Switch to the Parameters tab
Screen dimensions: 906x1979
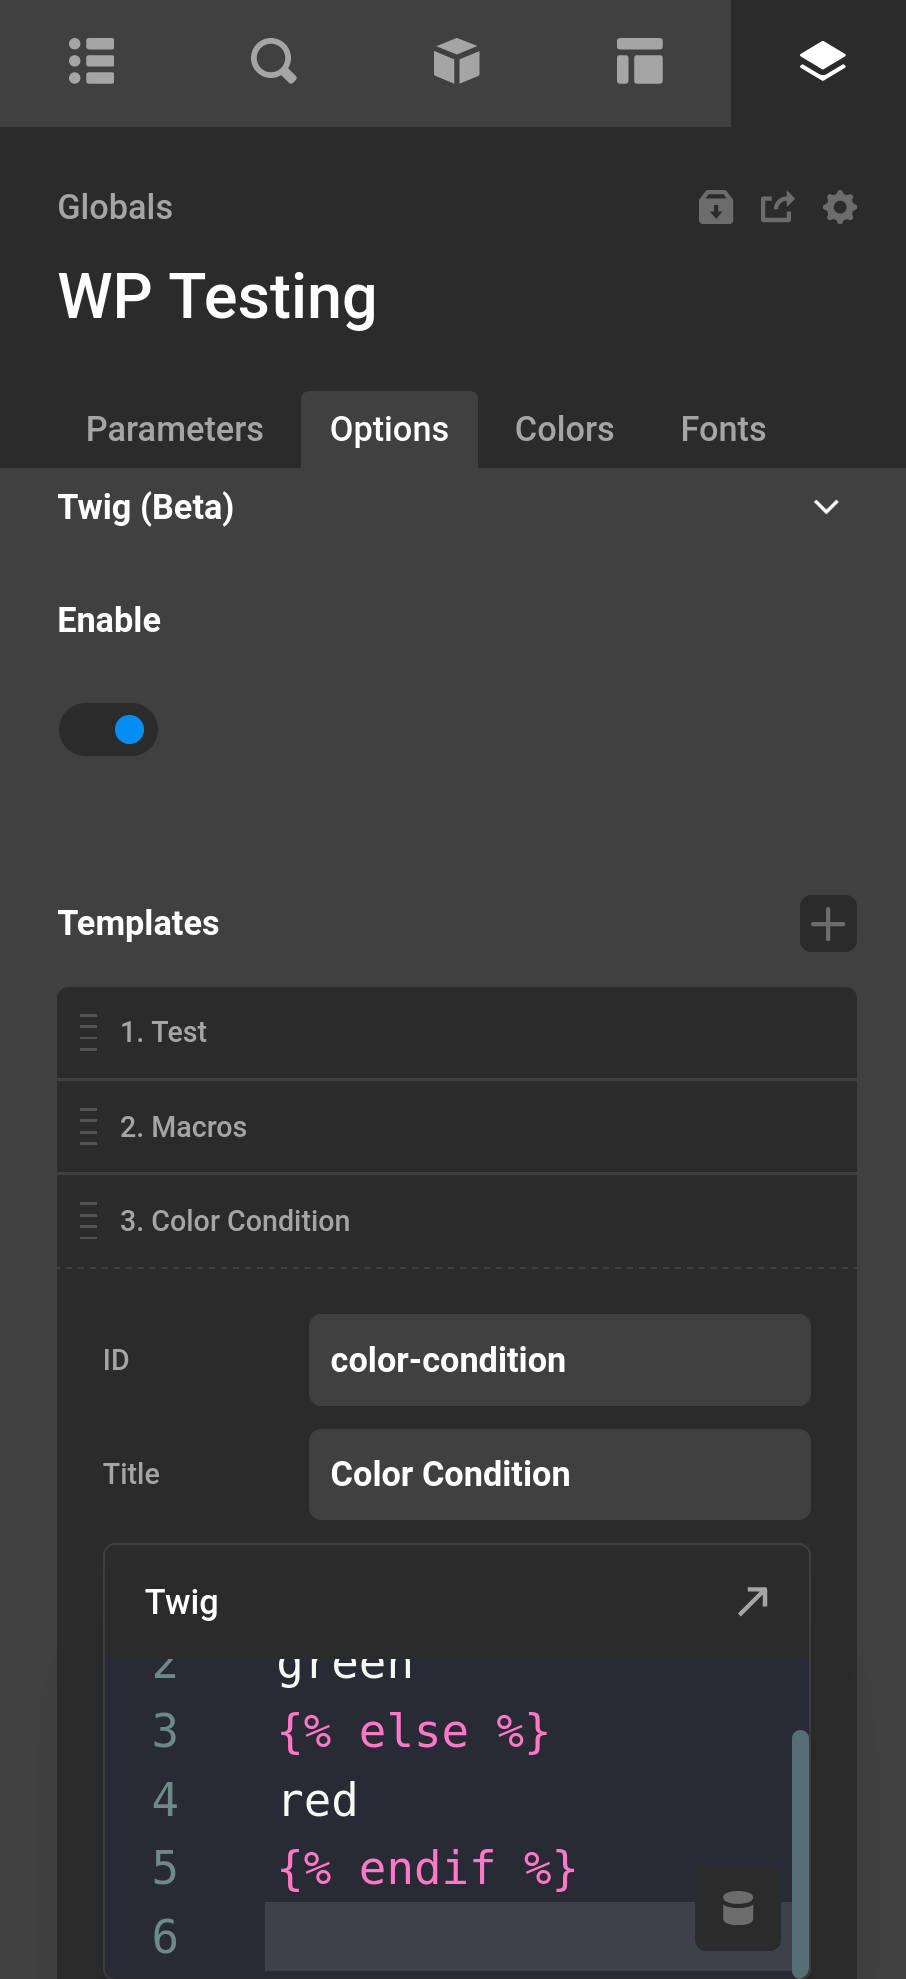coord(174,428)
